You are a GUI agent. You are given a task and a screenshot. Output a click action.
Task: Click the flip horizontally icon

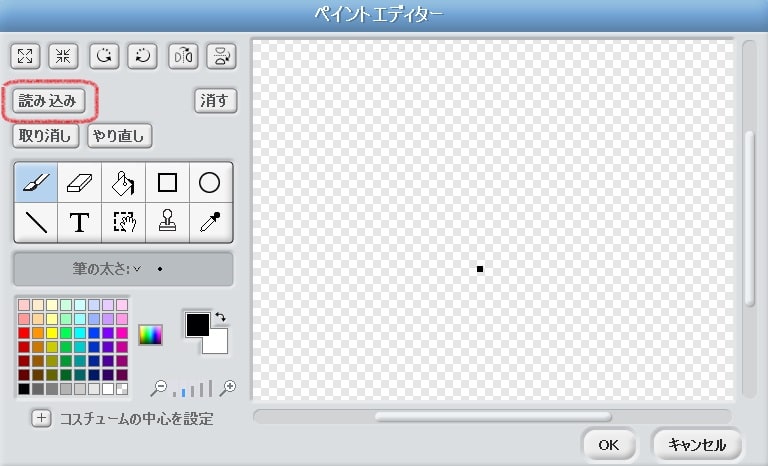[183, 55]
